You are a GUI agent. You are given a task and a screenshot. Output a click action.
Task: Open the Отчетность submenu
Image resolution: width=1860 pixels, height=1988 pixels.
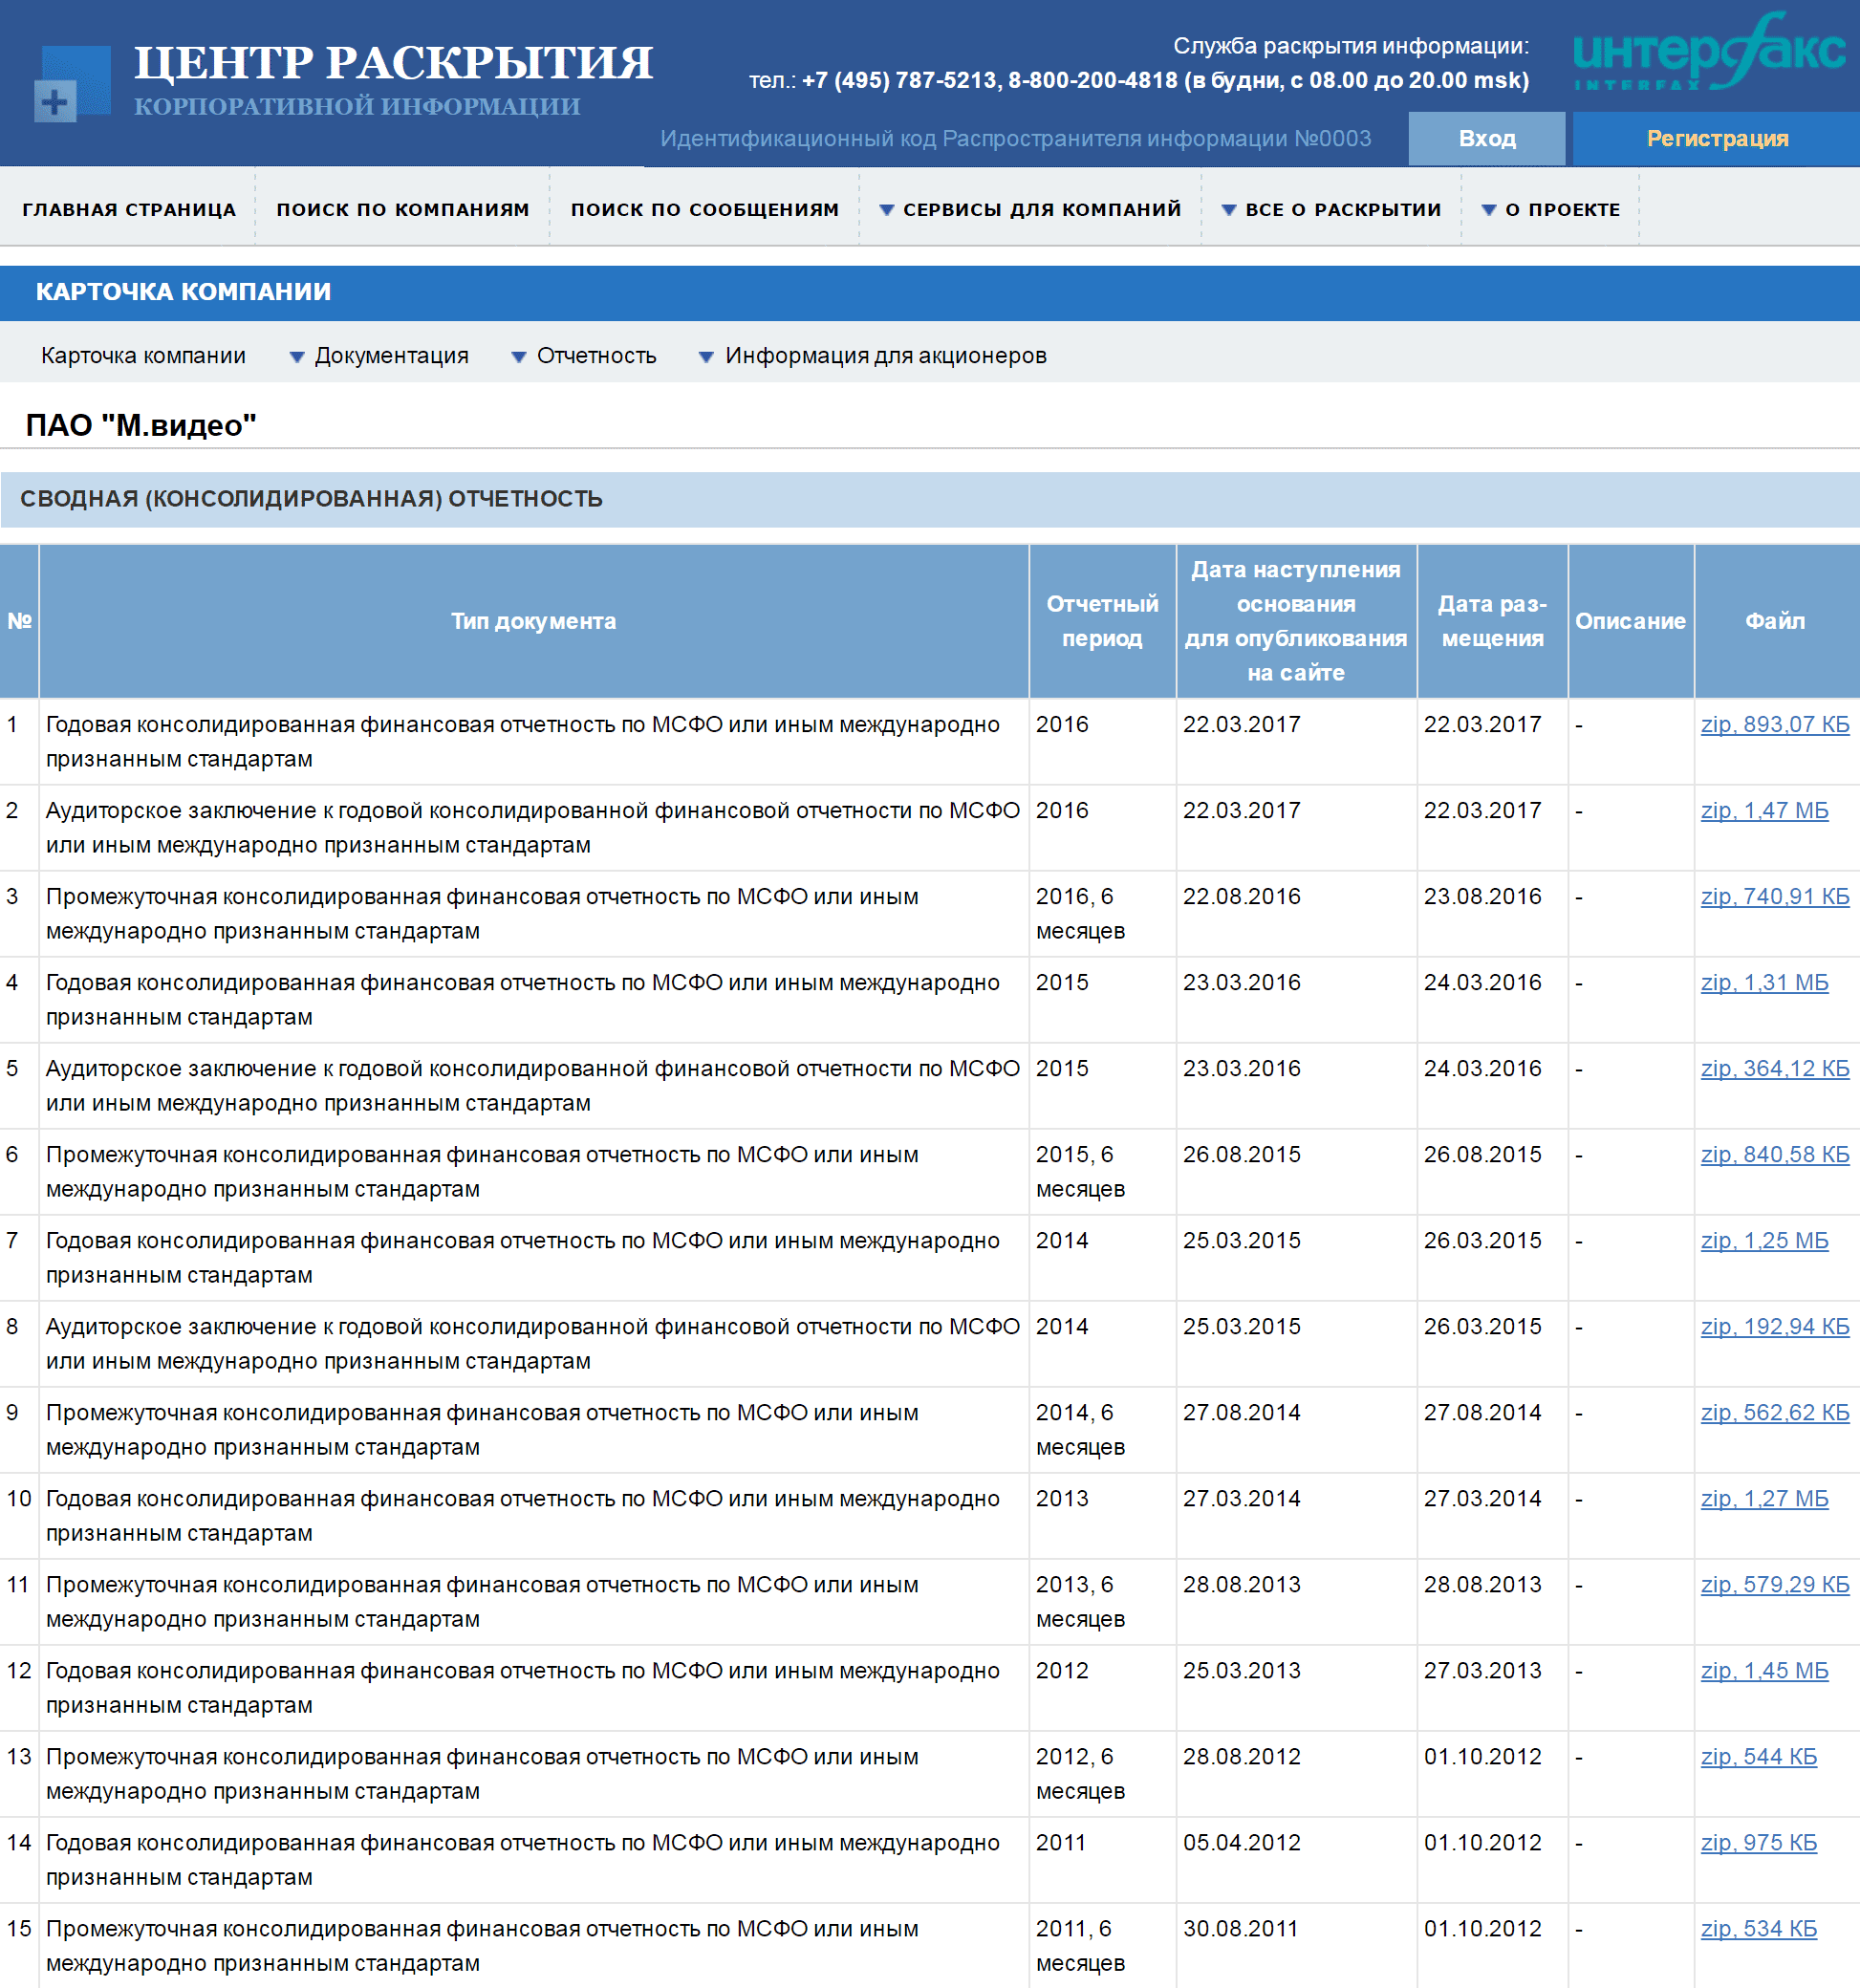pos(595,356)
